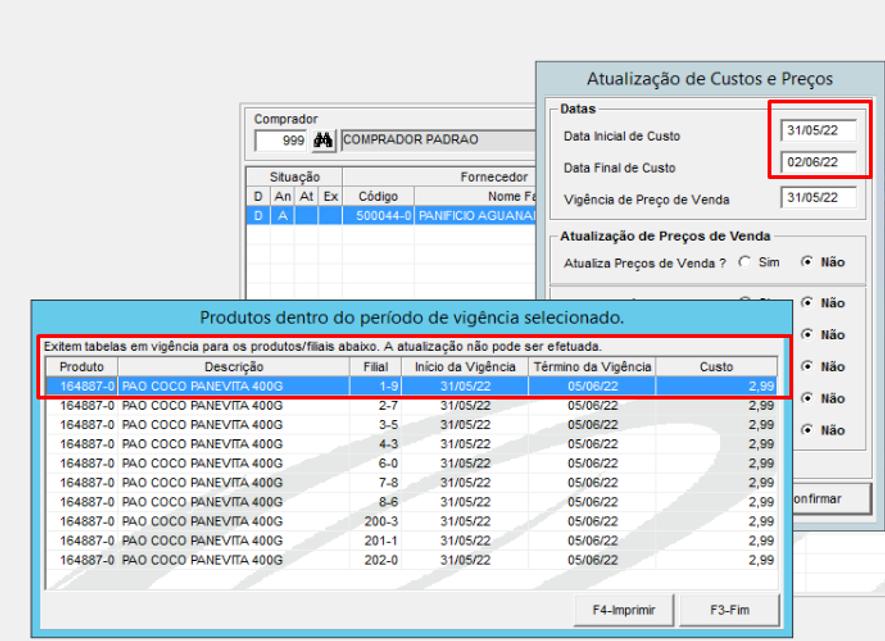885x641 pixels.
Task: Click the At column header under Situação
Action: [x=306, y=196]
